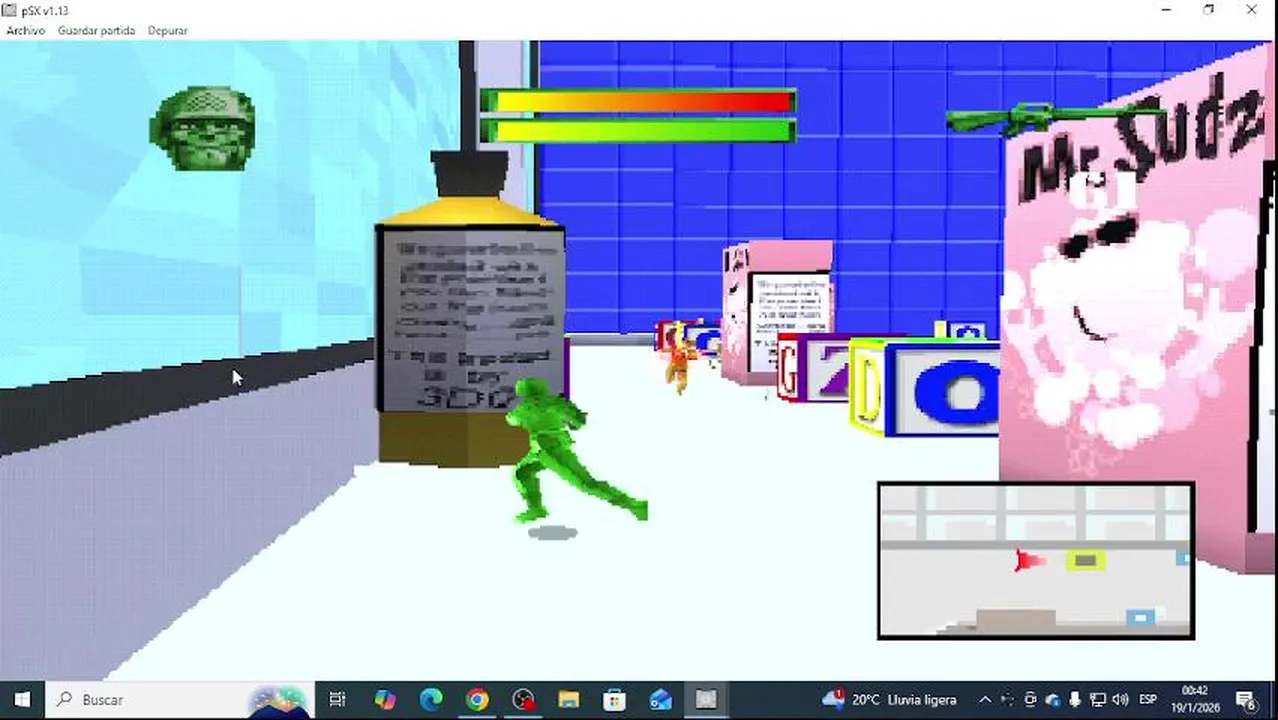The image size is (1278, 720).
Task: Open the weather widget showing 20°C
Action: coord(889,700)
